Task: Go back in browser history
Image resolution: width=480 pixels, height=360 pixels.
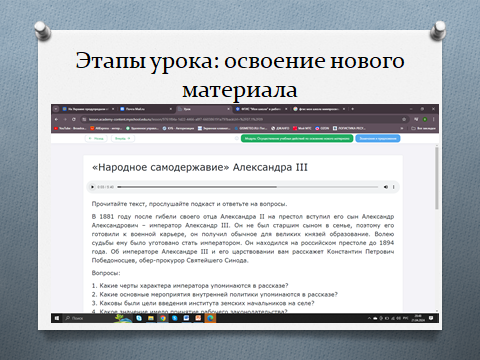Action: point(56,119)
